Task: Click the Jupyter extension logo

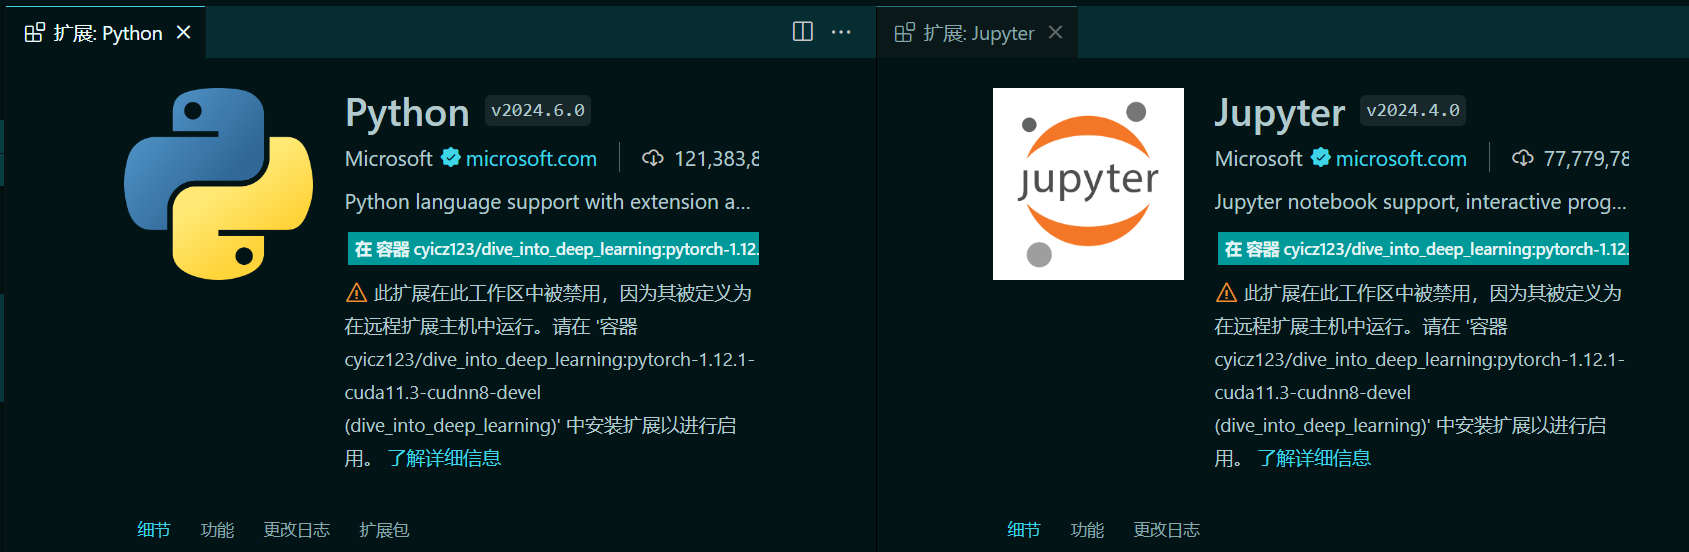Action: 1088,184
